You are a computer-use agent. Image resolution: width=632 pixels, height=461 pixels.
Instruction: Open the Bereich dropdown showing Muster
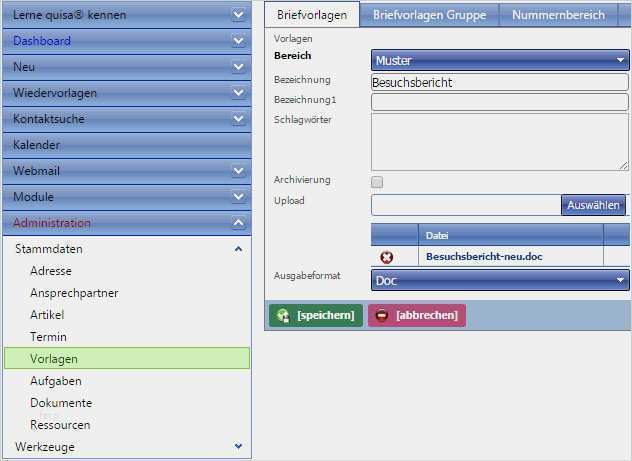(500, 61)
